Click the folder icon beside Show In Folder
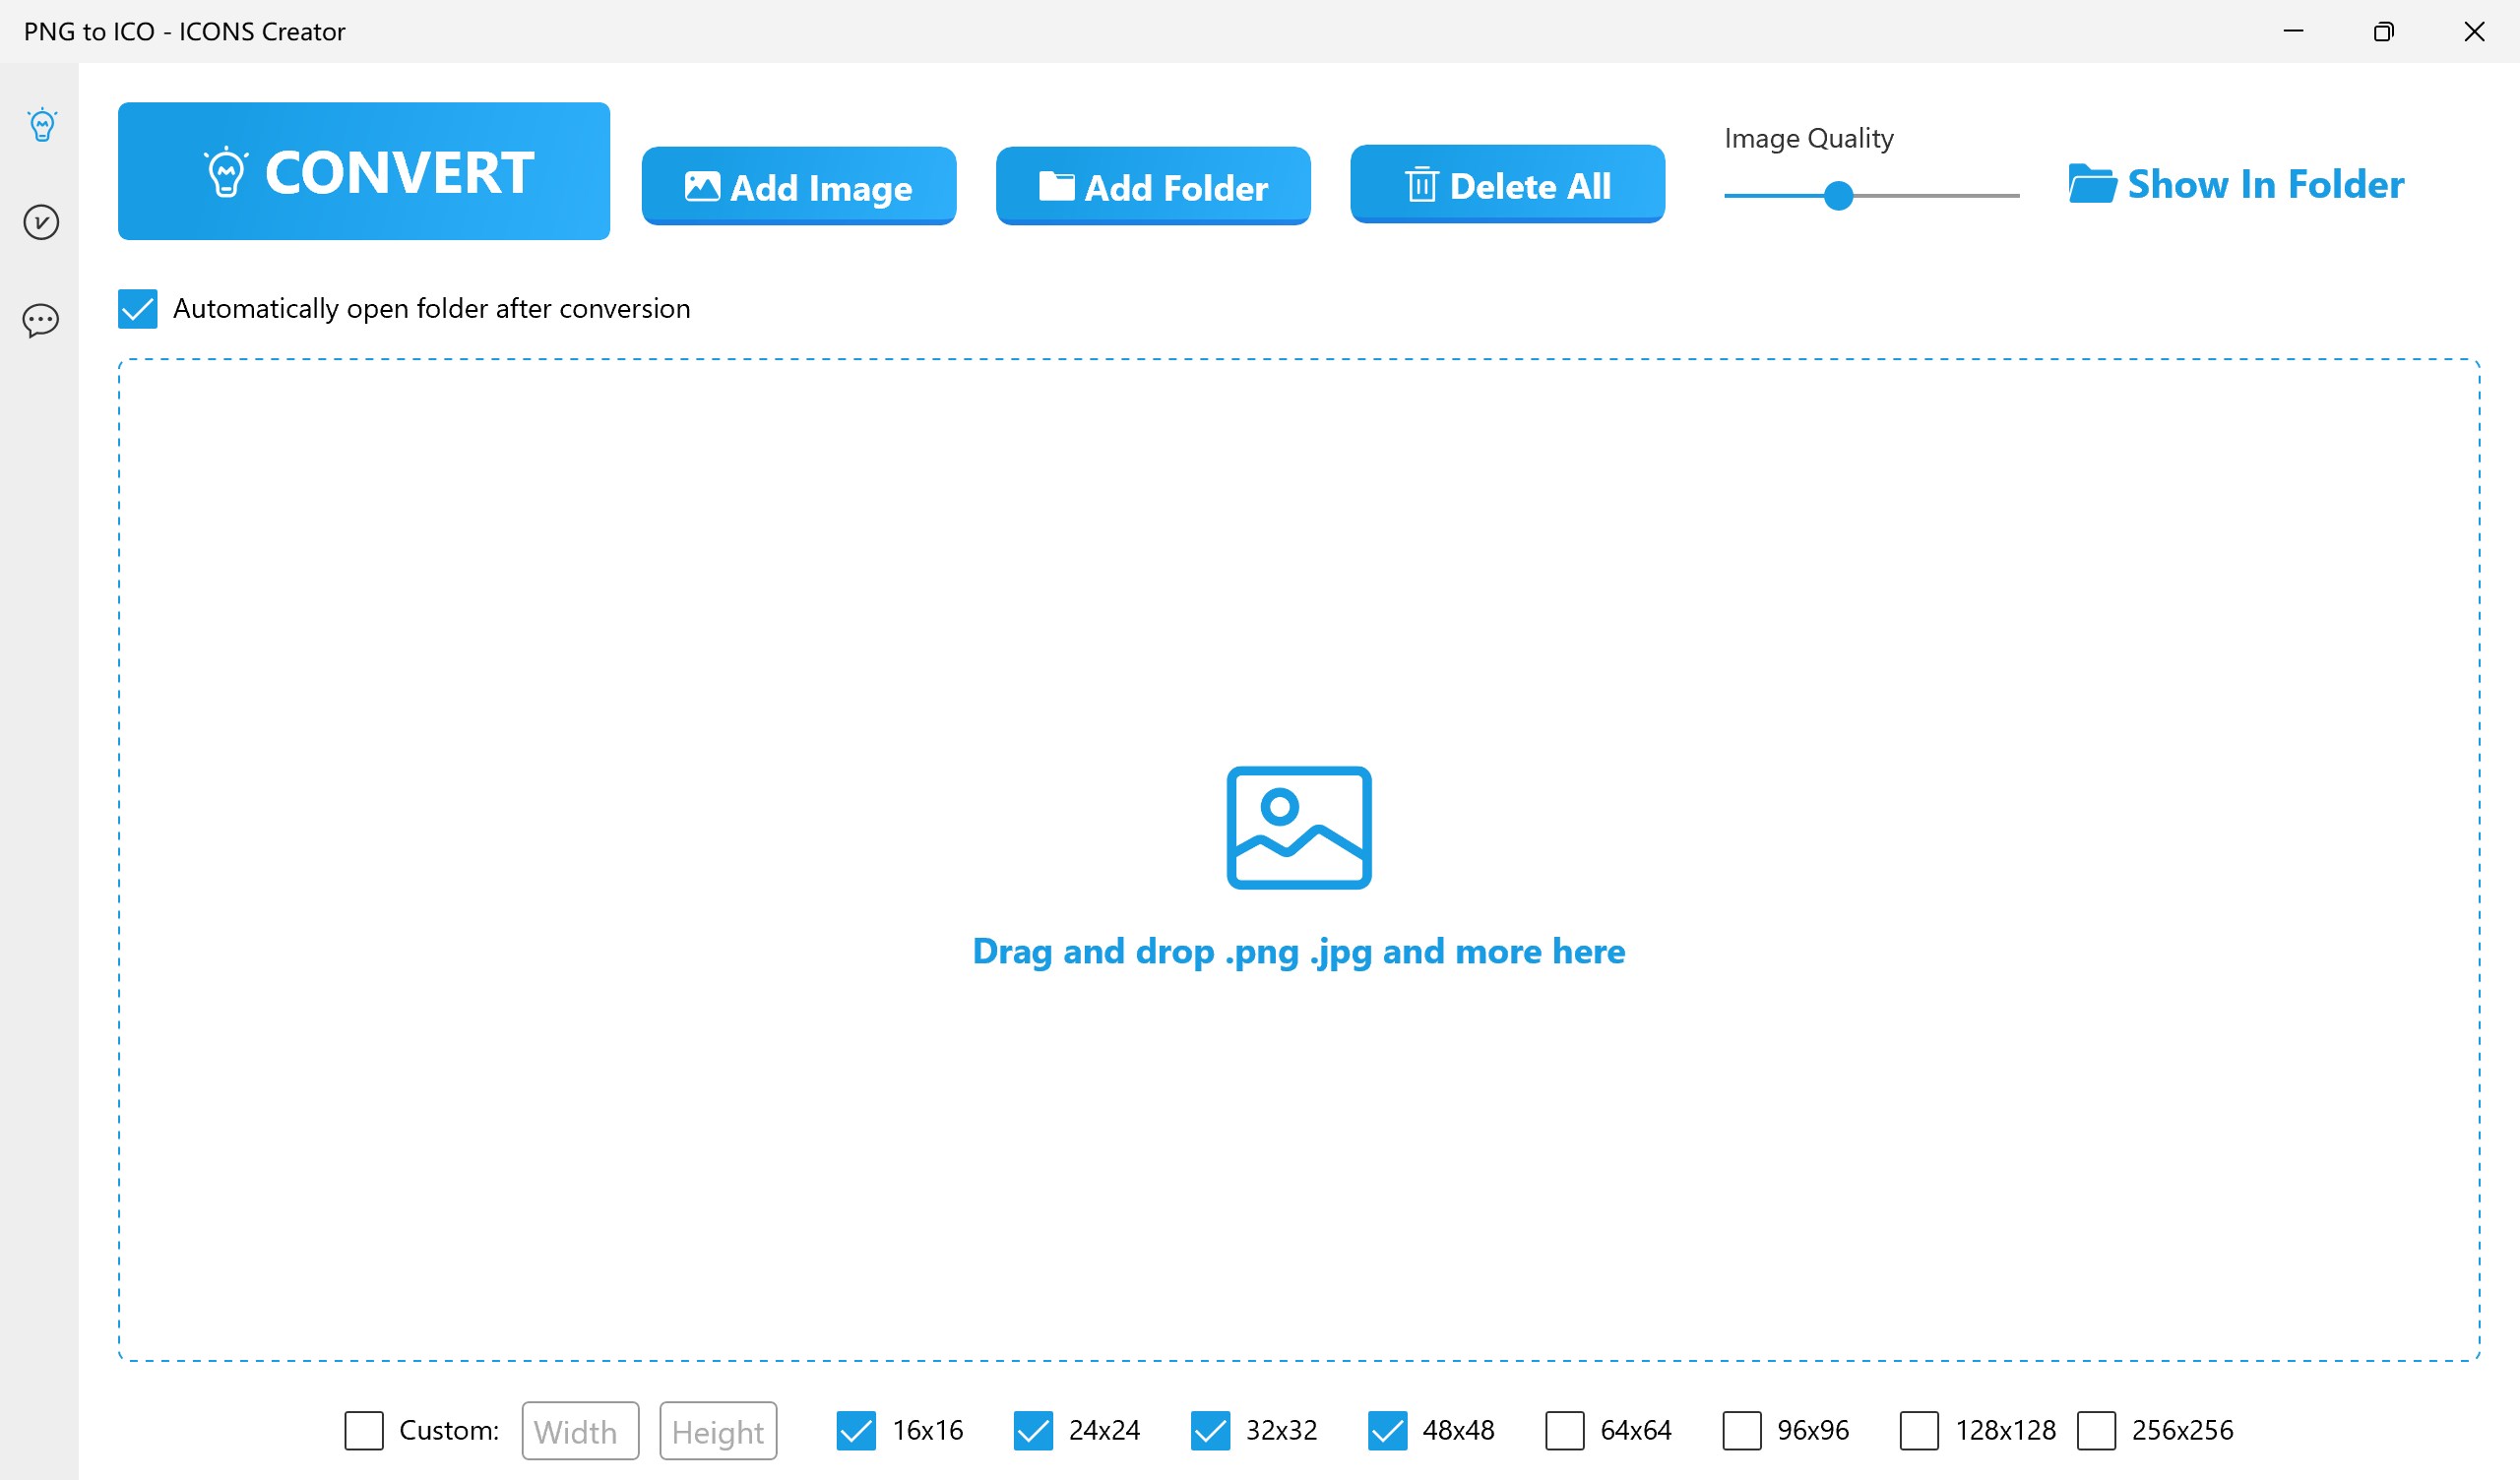The image size is (2520, 1480). (x=2091, y=184)
